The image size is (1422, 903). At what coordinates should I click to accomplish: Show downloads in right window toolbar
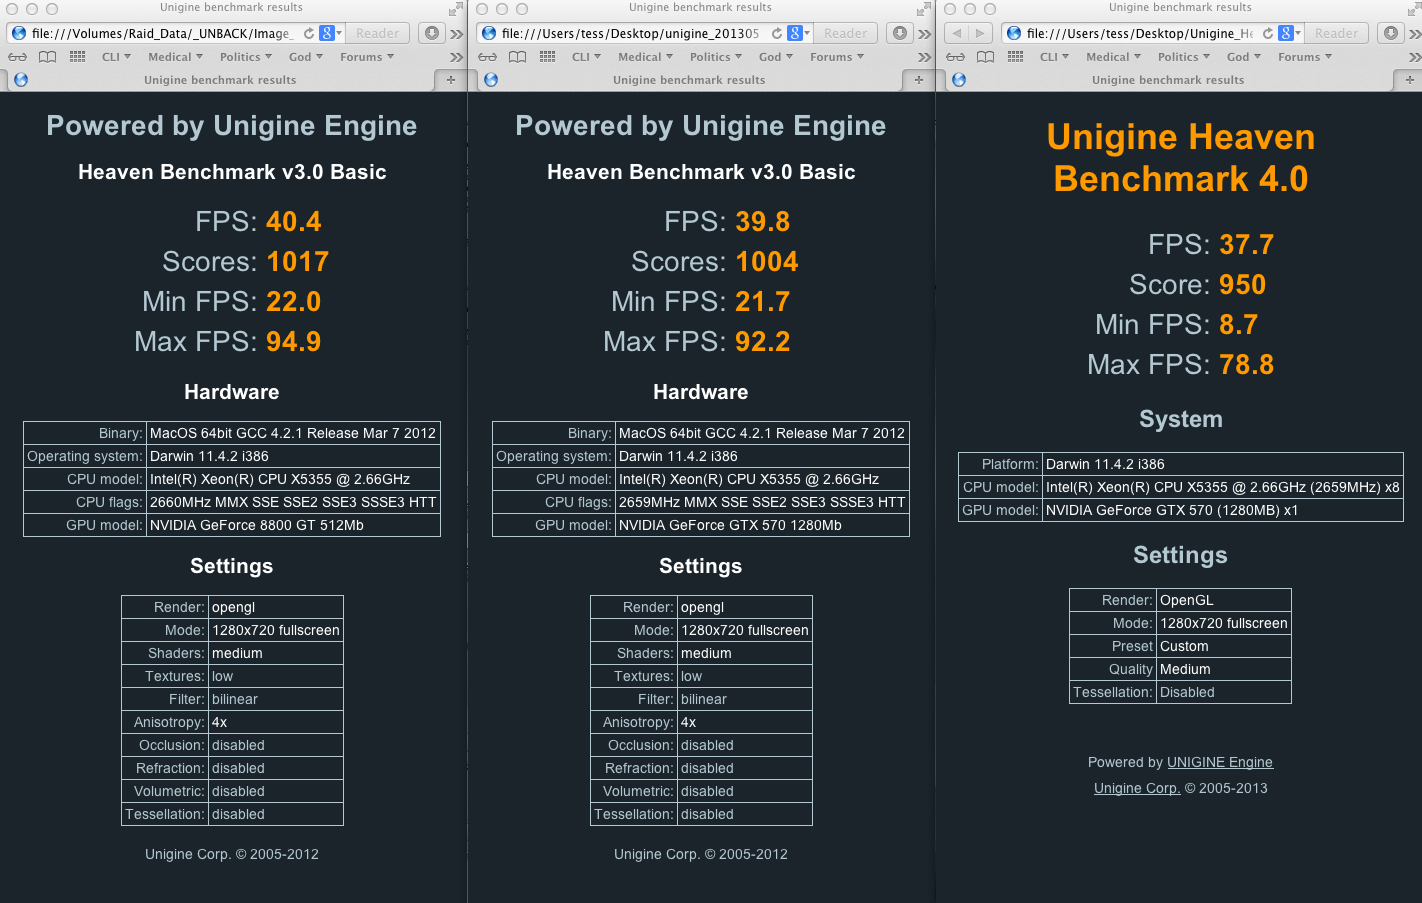point(1391,33)
